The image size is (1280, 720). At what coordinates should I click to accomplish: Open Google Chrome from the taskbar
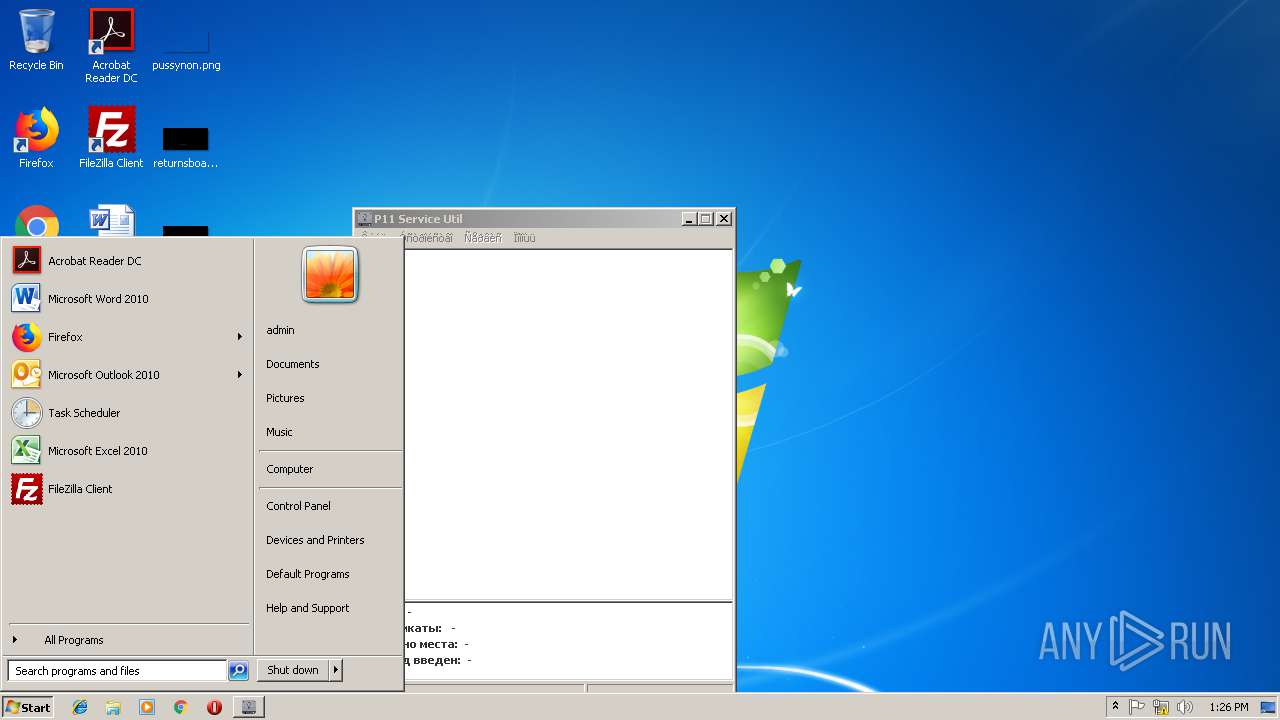[x=180, y=707]
